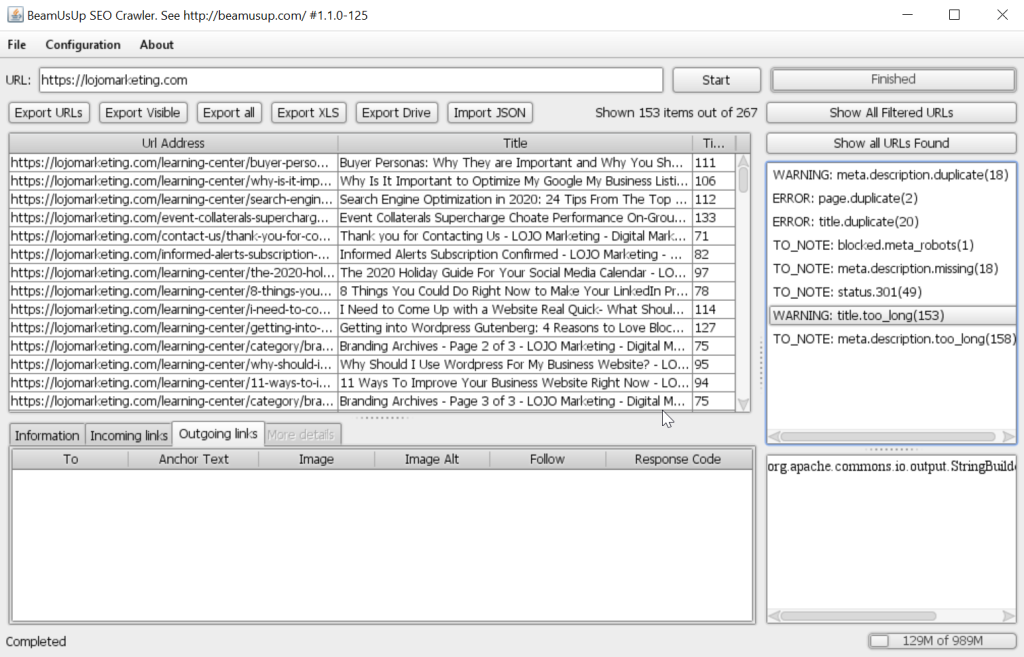Click the To column header
This screenshot has width=1024, height=657.
[71, 459]
